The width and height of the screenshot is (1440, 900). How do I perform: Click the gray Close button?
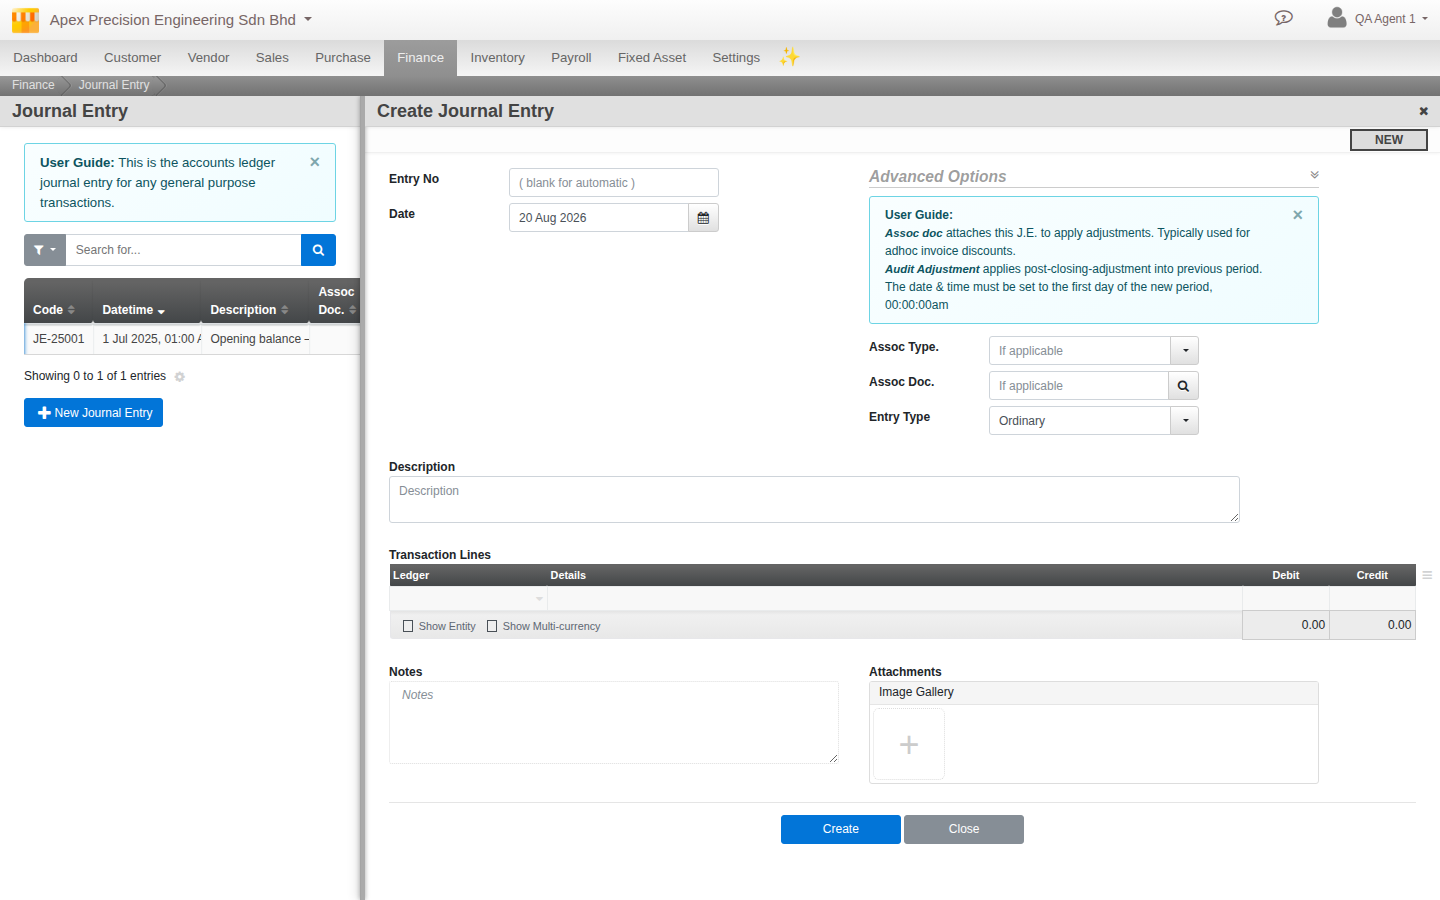pos(964,829)
